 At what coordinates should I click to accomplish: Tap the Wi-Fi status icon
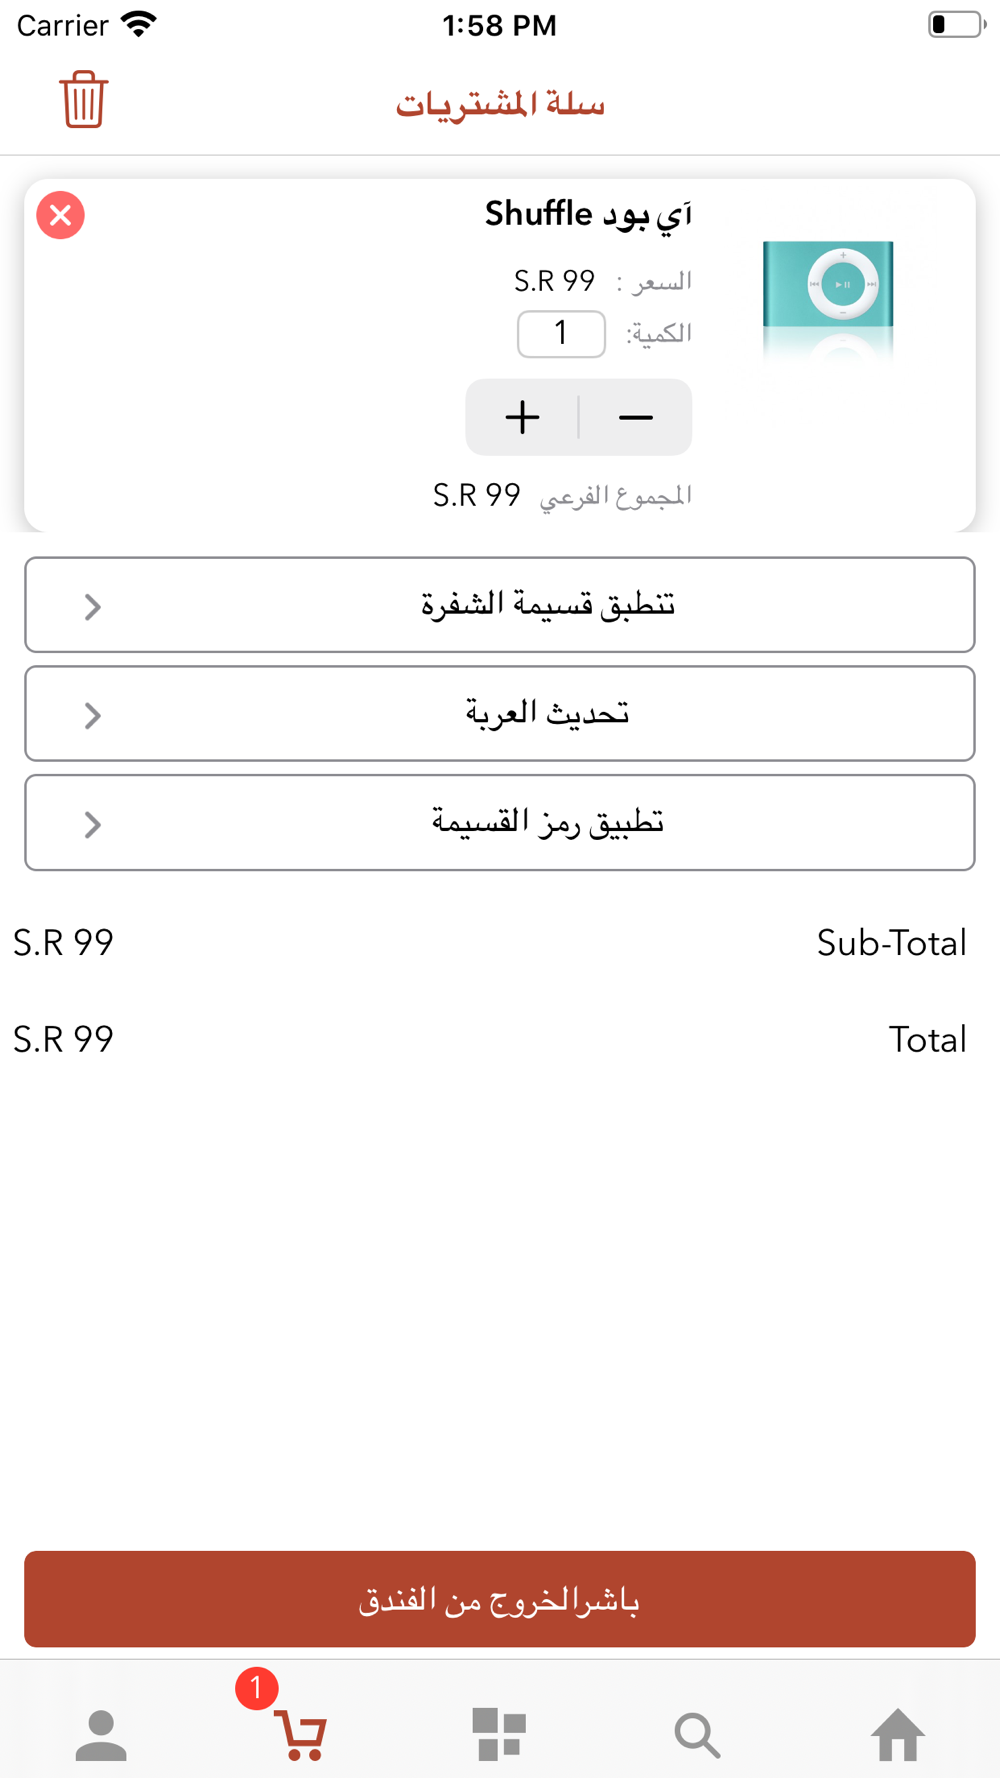[139, 24]
